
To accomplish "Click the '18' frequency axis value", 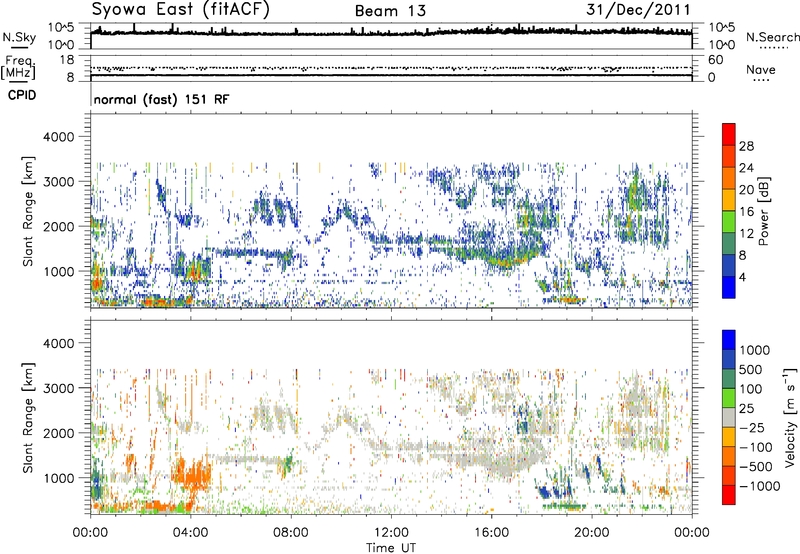I will [x=67, y=60].
